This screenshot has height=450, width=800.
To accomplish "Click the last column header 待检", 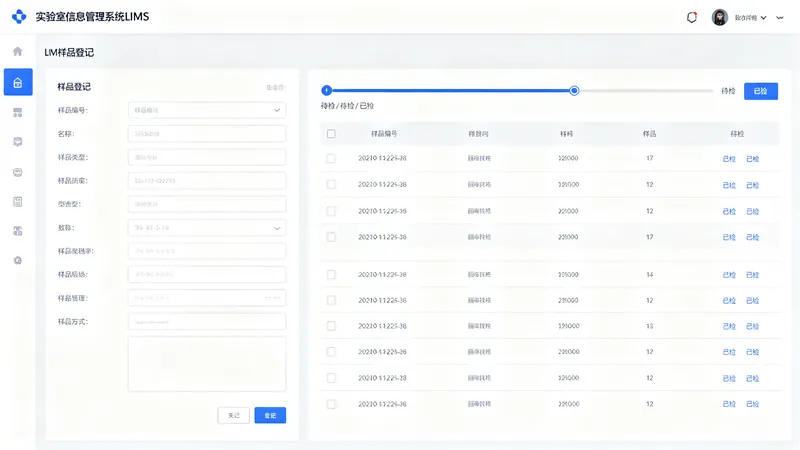I will 737,134.
